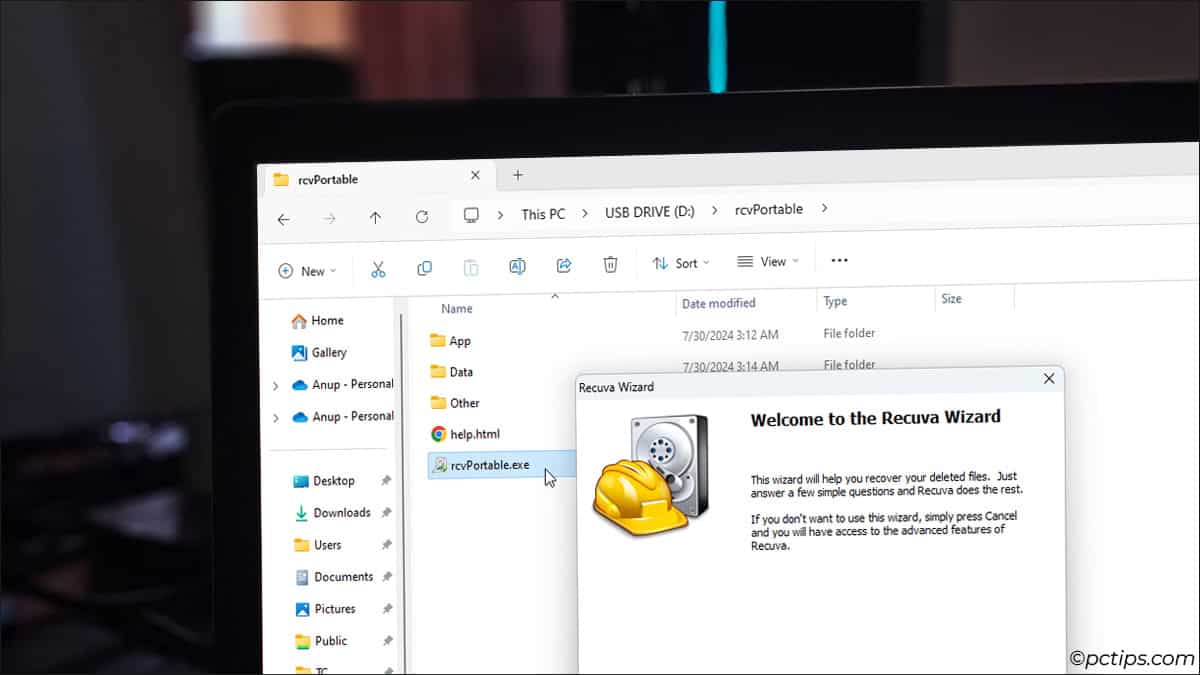Sort by Date modified column header

pos(718,303)
